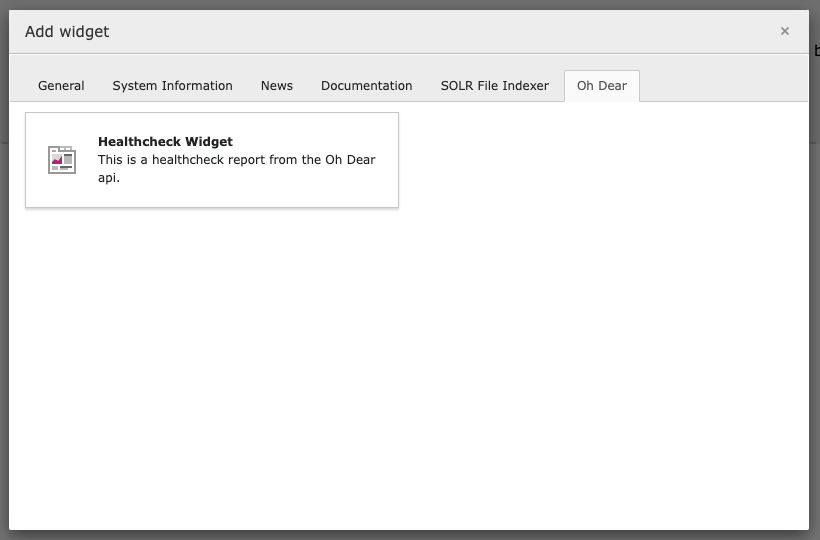Click the phrase Oh Dear in description
820x540 pixels.
click(x=350, y=159)
